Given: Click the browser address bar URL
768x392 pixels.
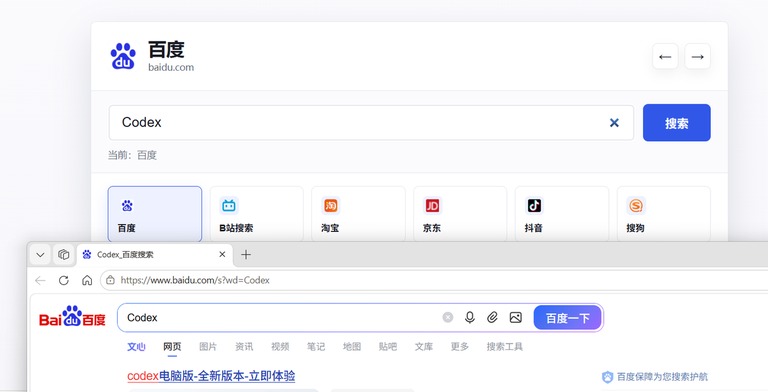Looking at the screenshot, I should pyautogui.click(x=195, y=280).
